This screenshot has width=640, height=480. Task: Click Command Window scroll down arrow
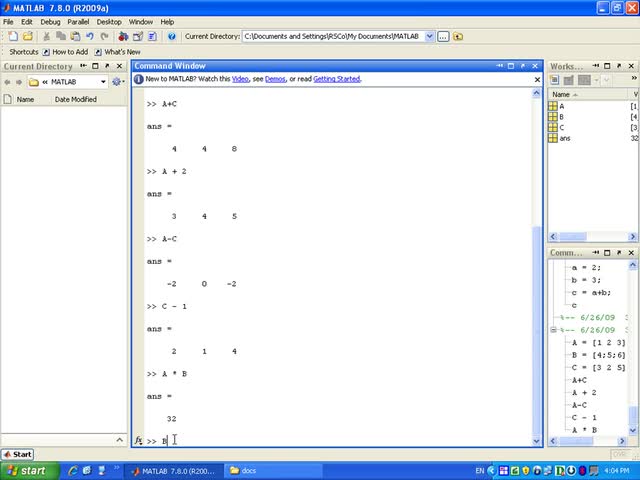[x=536, y=441]
